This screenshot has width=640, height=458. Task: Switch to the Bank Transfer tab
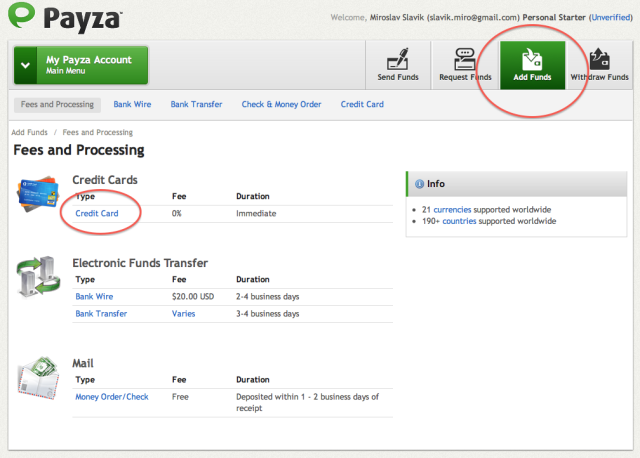click(x=196, y=104)
